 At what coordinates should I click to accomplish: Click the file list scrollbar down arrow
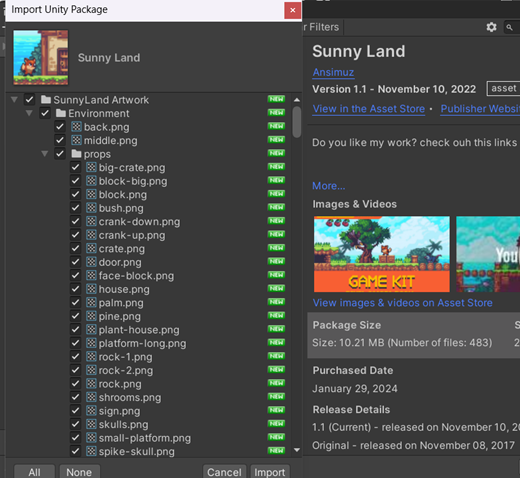tap(297, 450)
